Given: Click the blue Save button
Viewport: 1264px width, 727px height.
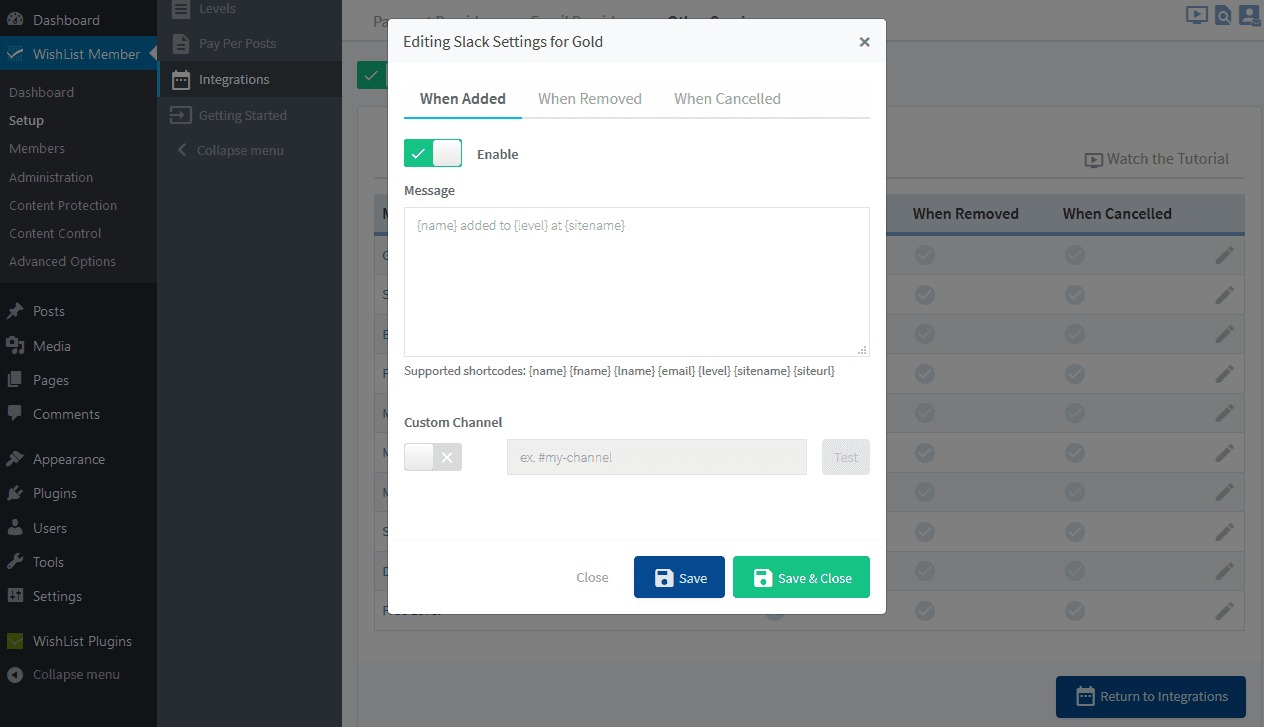Looking at the screenshot, I should [679, 577].
